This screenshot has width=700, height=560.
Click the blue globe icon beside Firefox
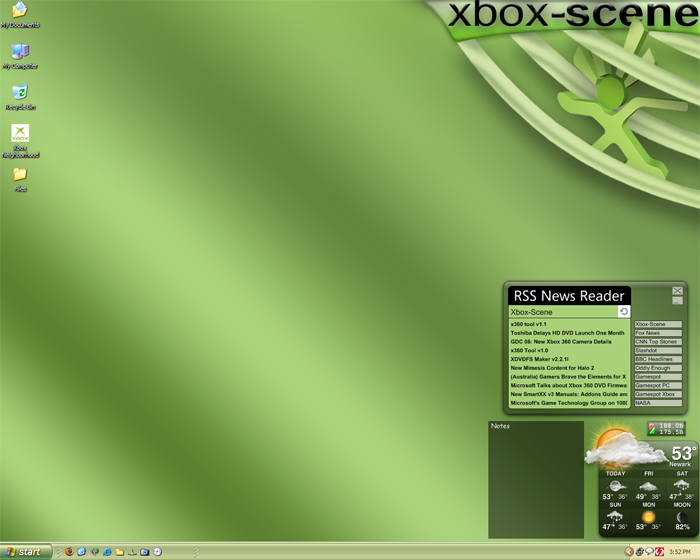point(82,552)
